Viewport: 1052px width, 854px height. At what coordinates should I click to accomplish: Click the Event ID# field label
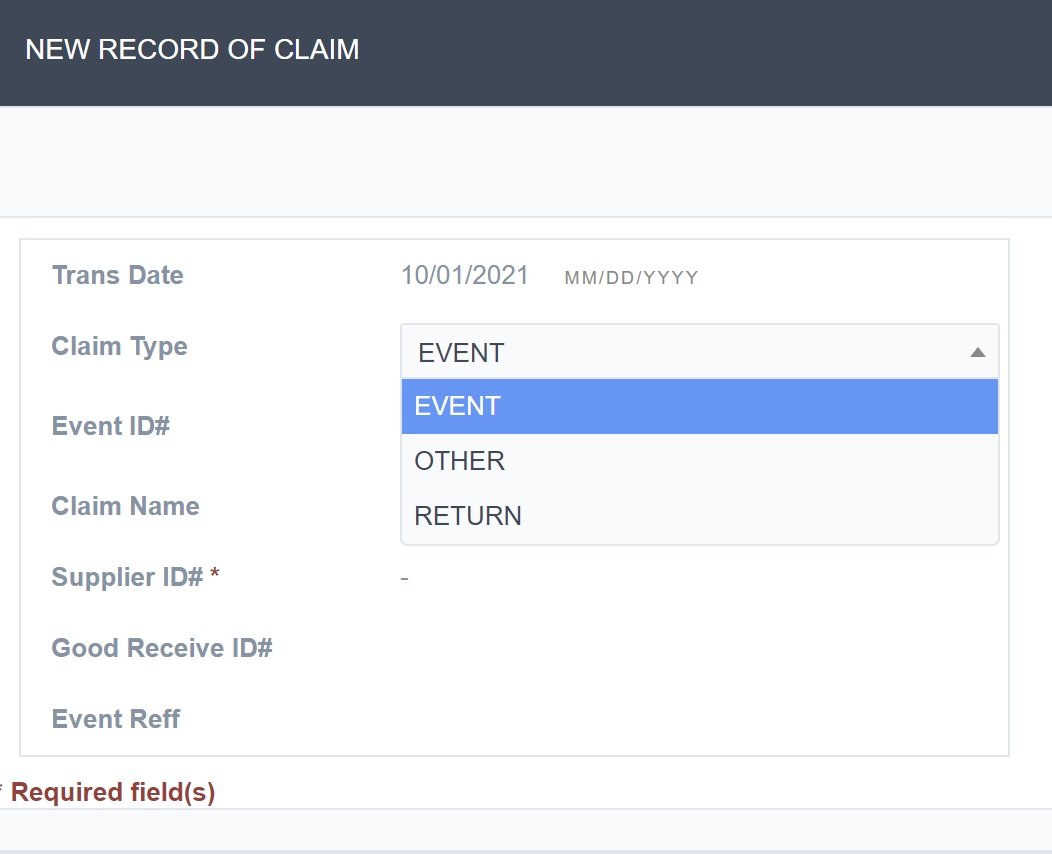[x=111, y=426]
